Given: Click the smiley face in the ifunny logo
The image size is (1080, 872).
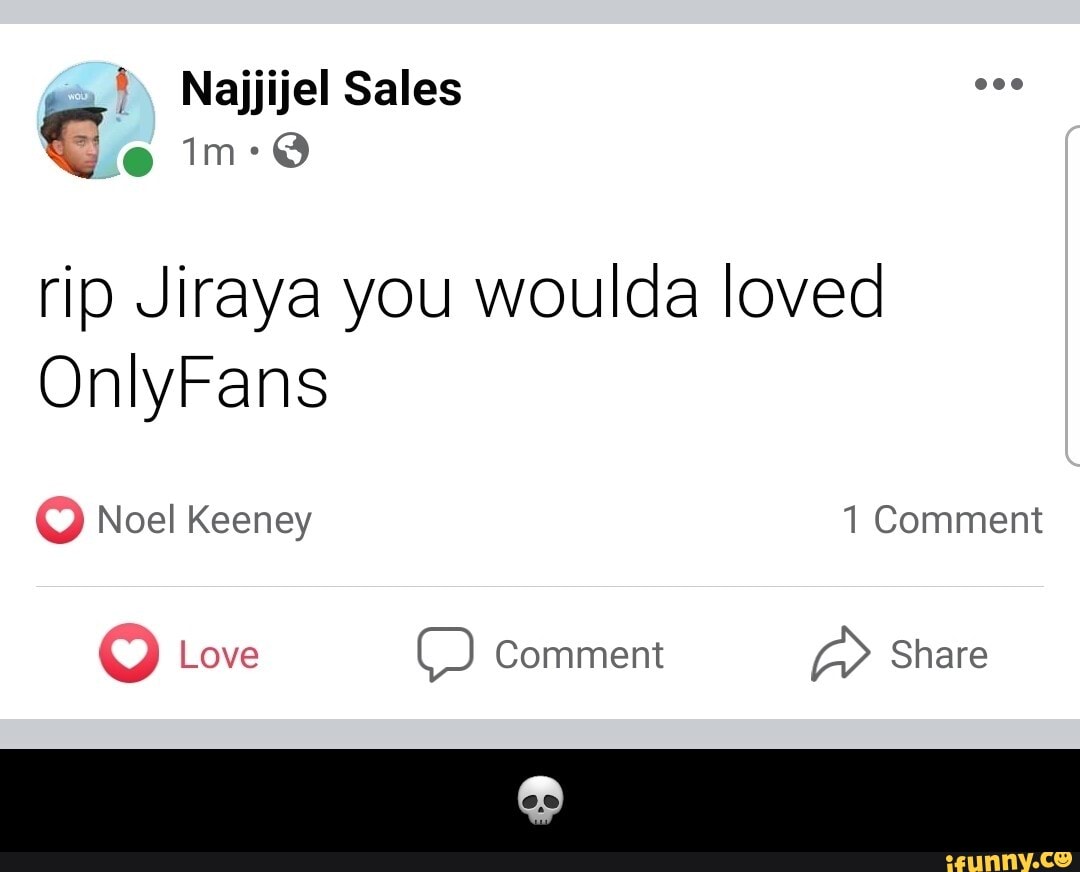Looking at the screenshot, I should (1065, 860).
